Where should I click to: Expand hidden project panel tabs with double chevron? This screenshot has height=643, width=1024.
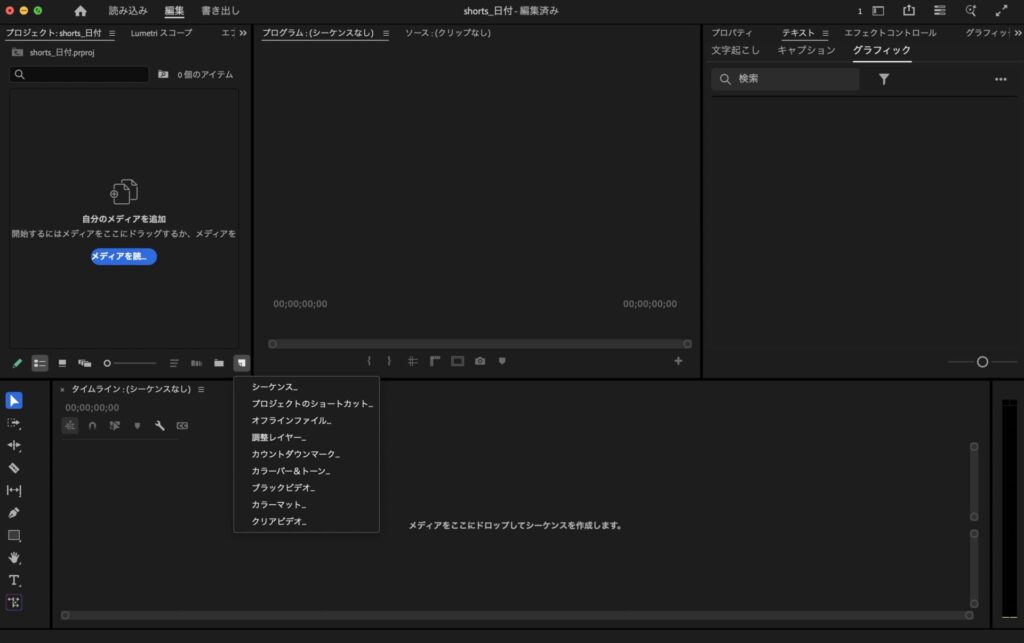pos(243,33)
